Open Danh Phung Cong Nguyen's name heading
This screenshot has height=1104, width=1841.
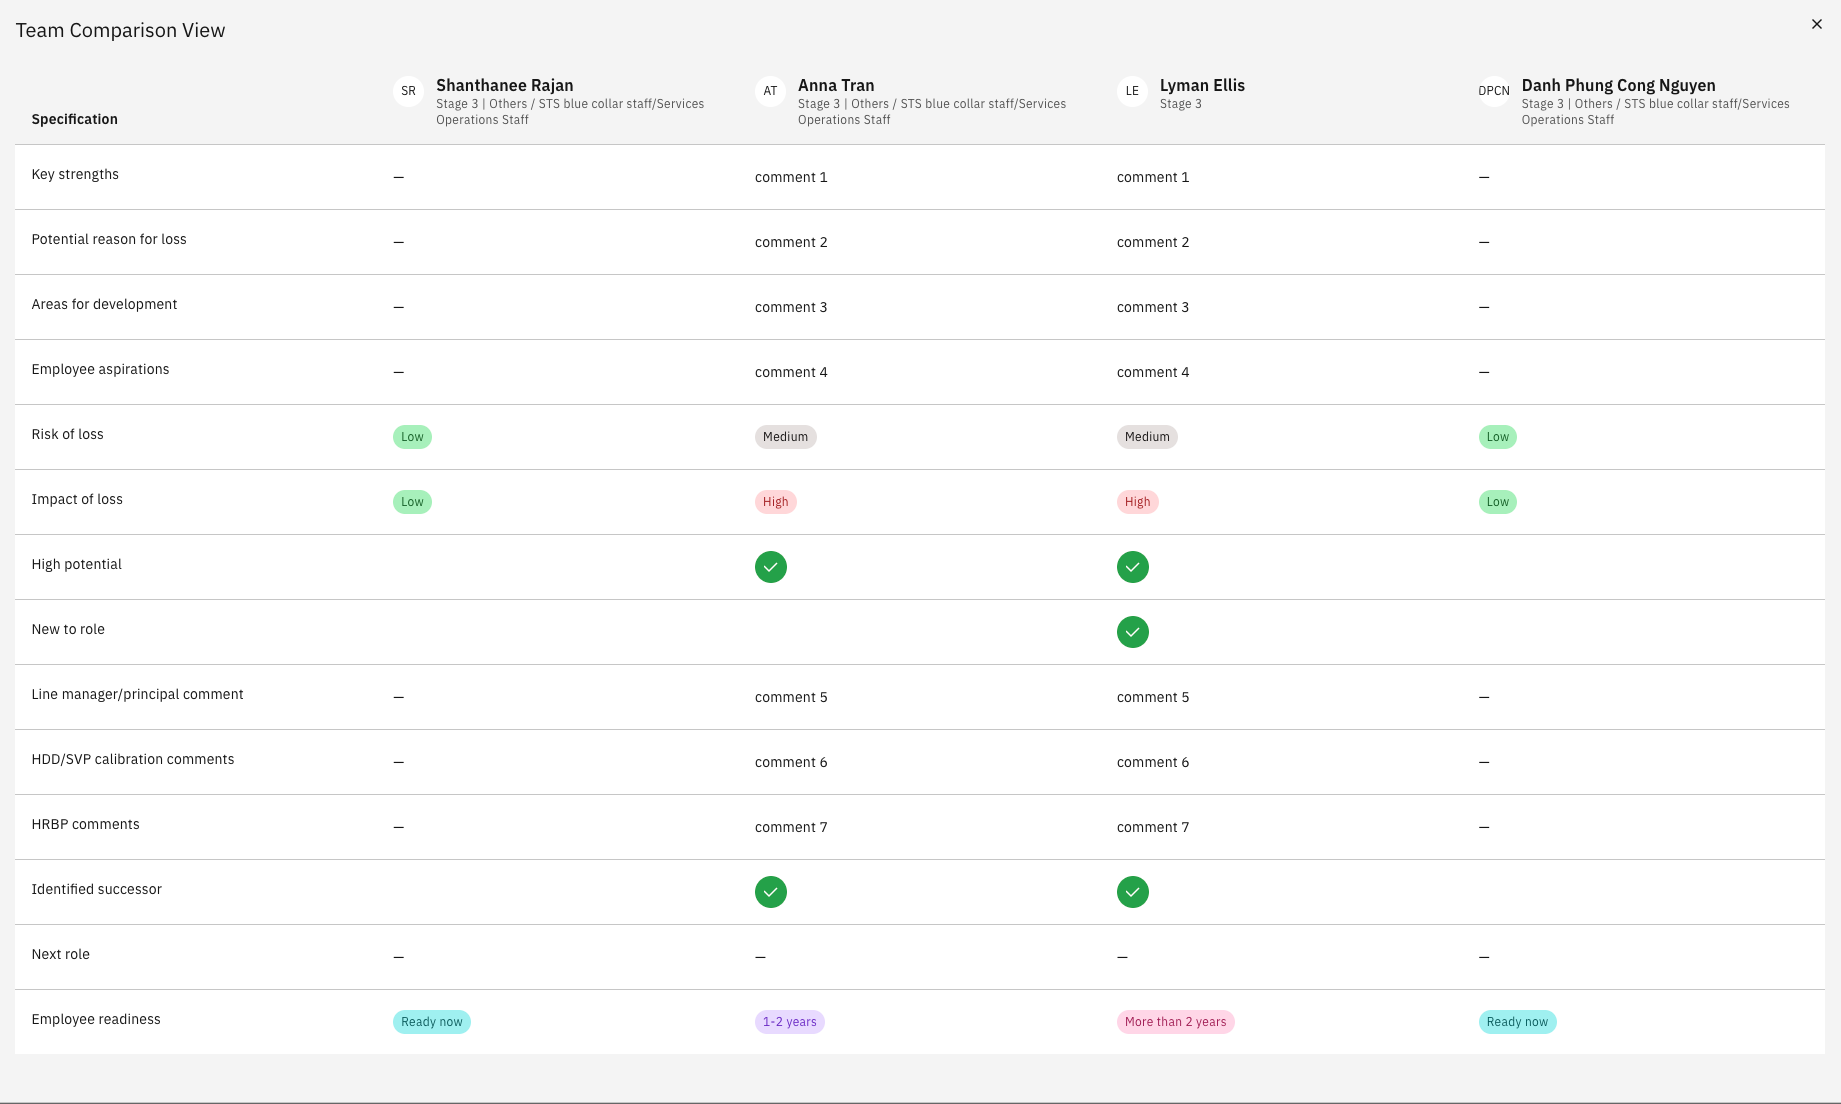click(1618, 85)
